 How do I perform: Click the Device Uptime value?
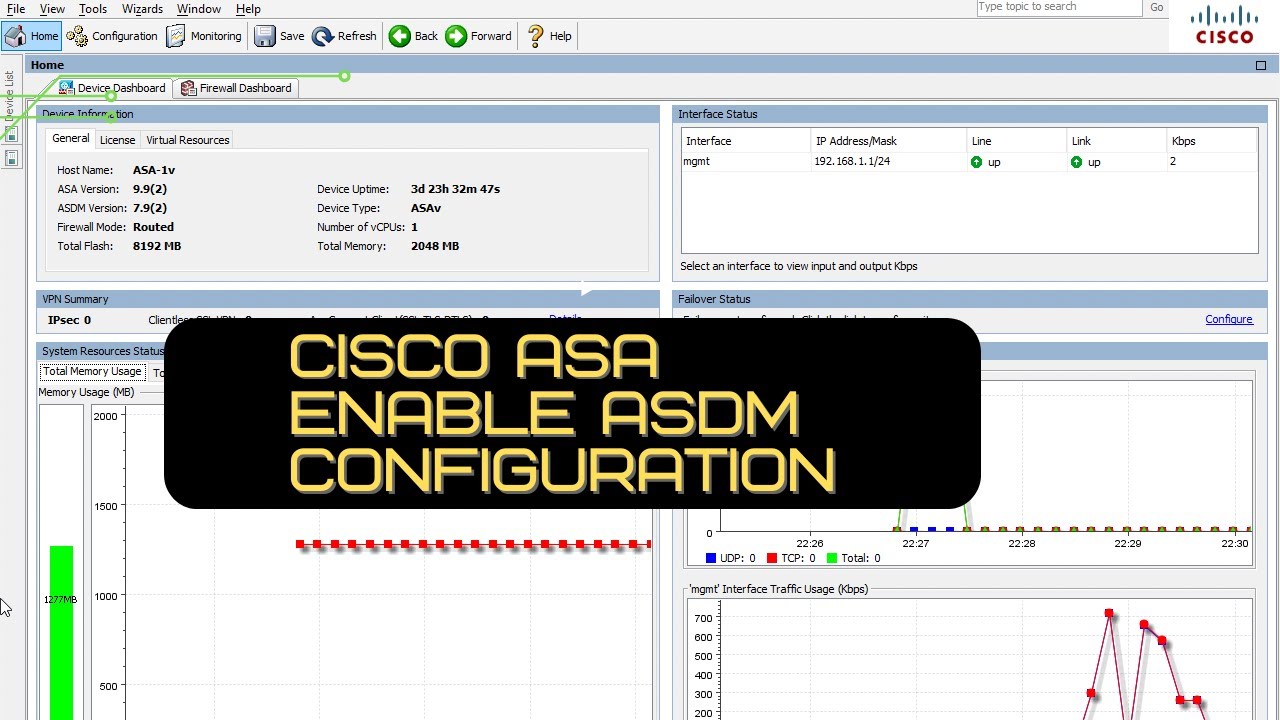(x=455, y=189)
